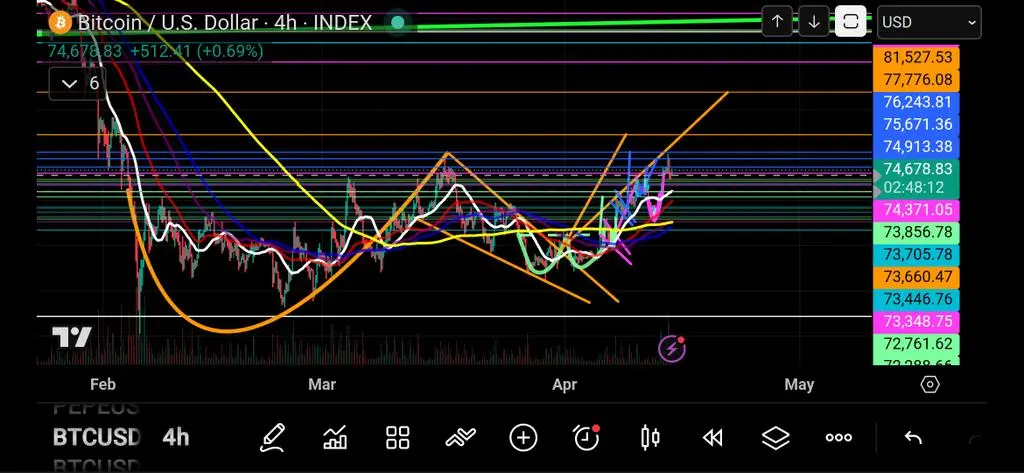Open the BTCUSD symbol selector

97,438
